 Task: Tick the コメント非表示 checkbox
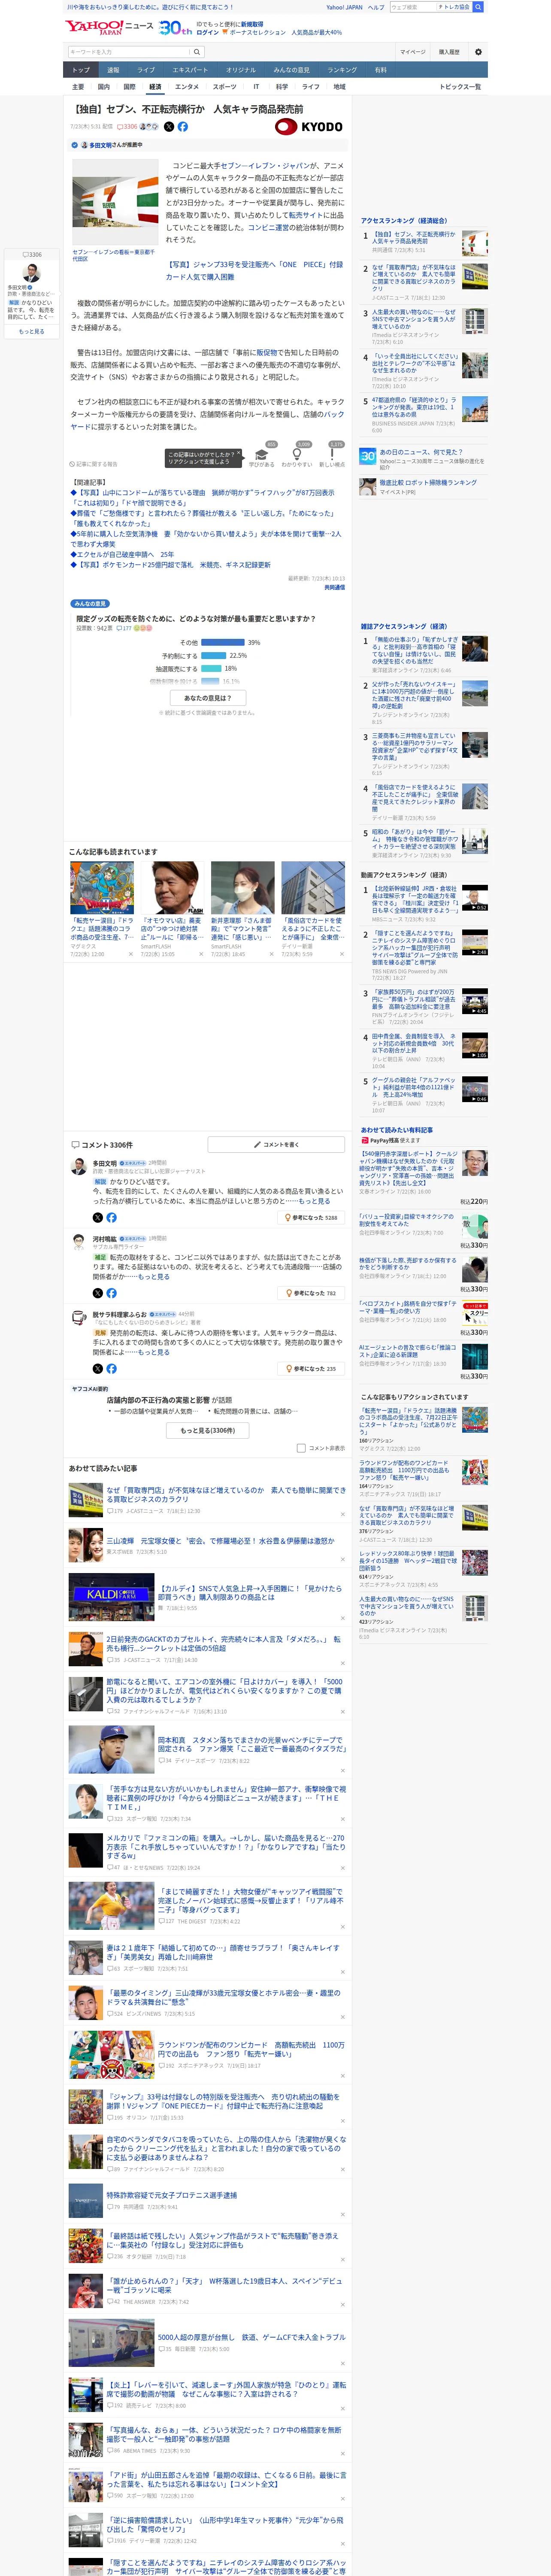coord(301,1448)
